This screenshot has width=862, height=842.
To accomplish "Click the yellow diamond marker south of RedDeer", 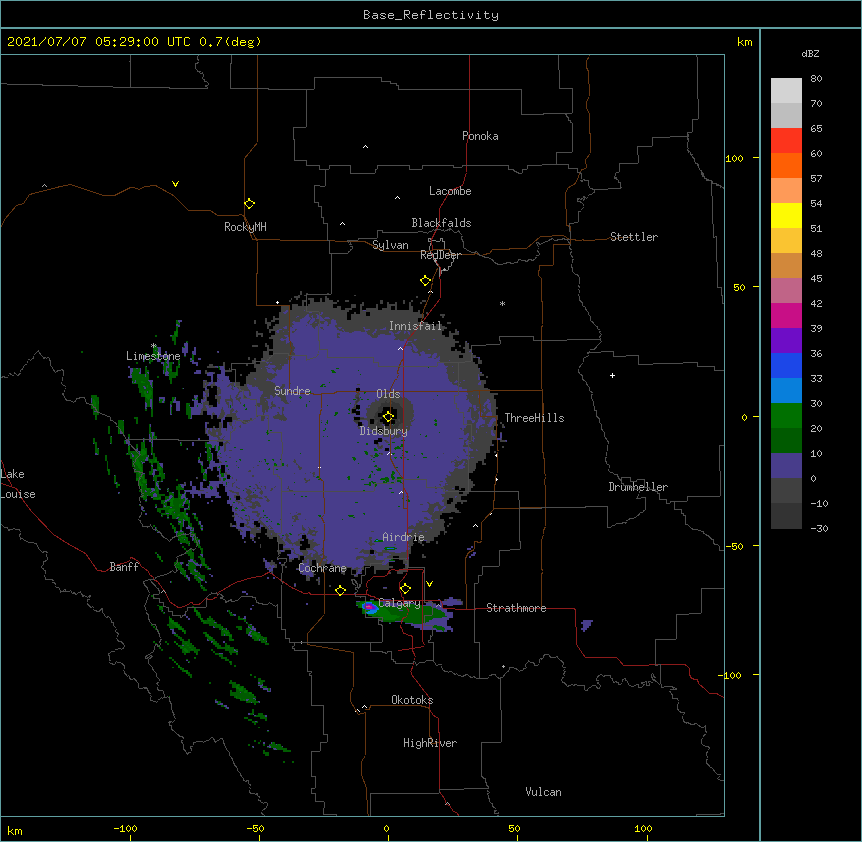I will tap(425, 281).
